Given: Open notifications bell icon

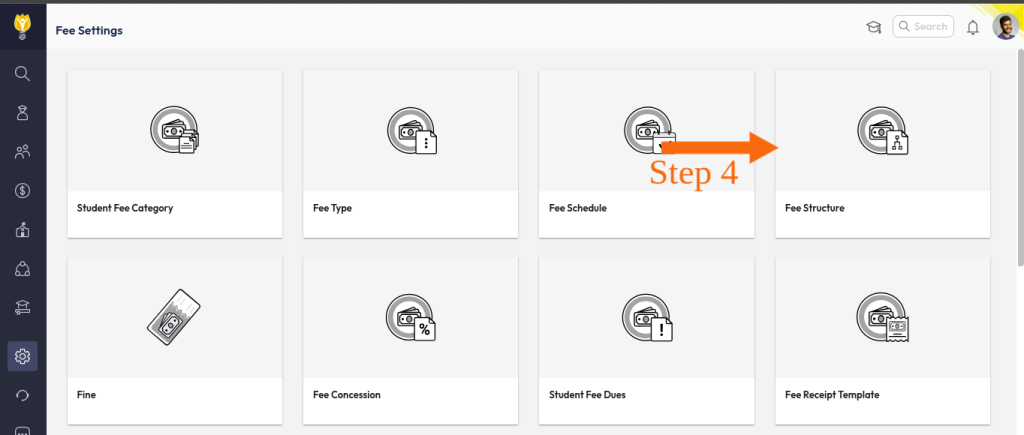Looking at the screenshot, I should [972, 28].
